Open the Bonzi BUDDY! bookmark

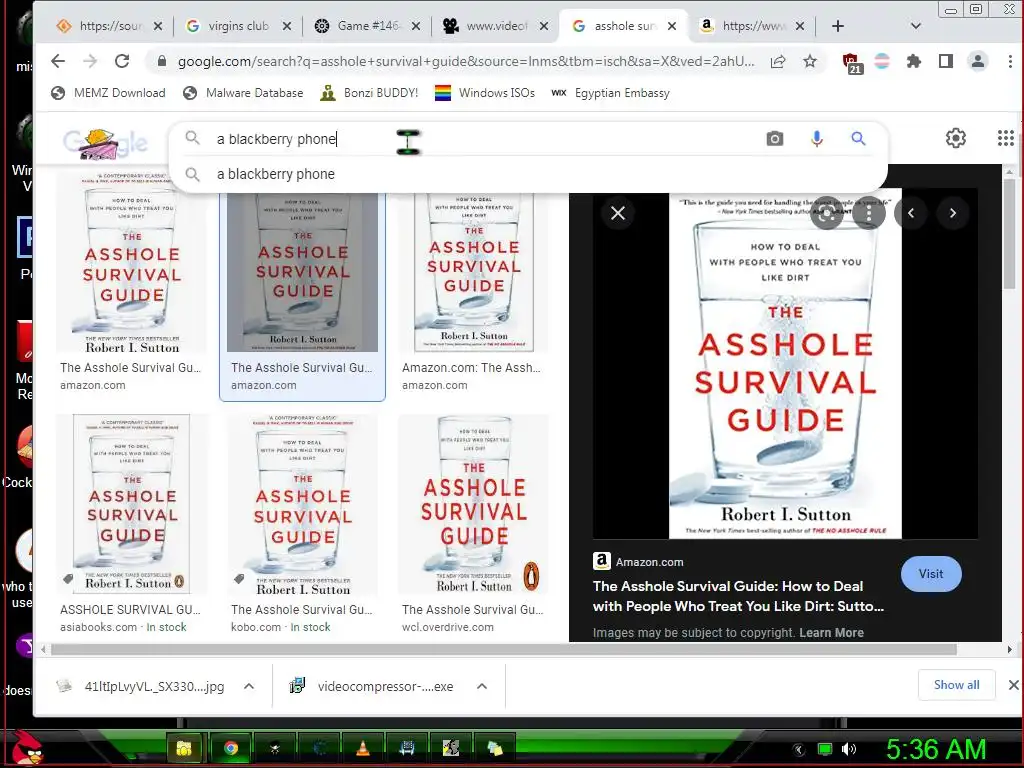click(x=369, y=93)
